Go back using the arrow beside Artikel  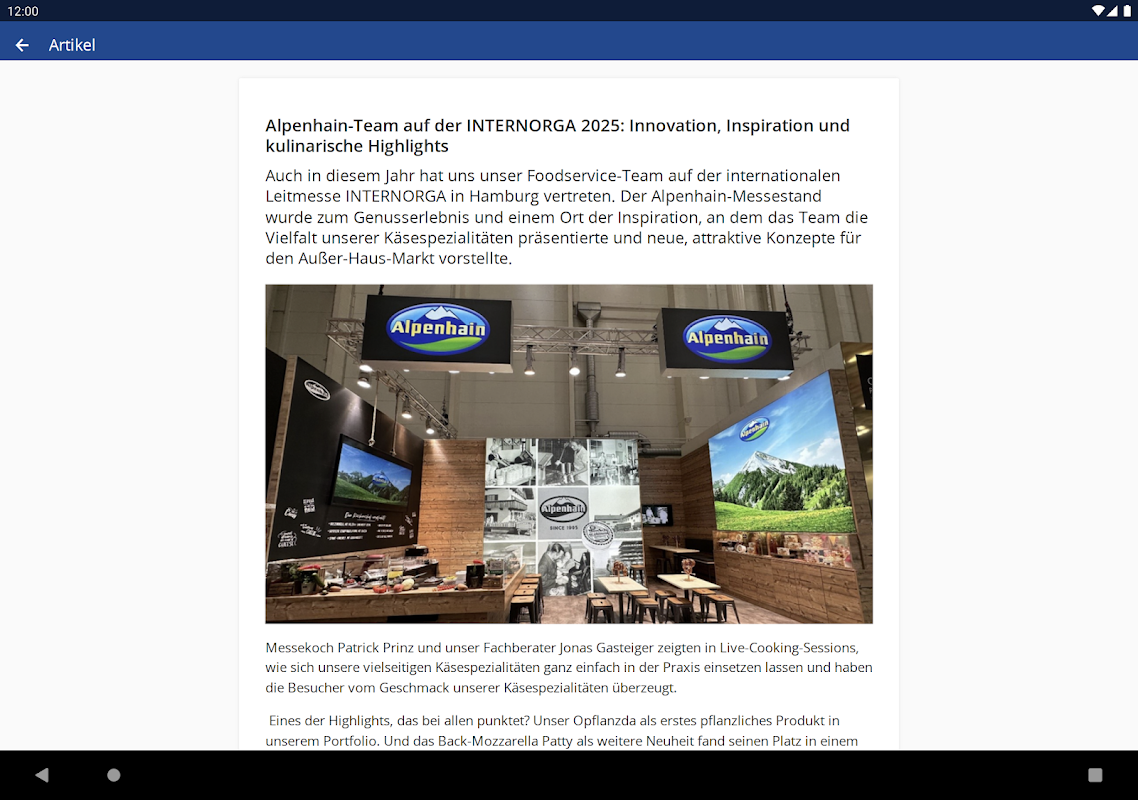[x=22, y=45]
